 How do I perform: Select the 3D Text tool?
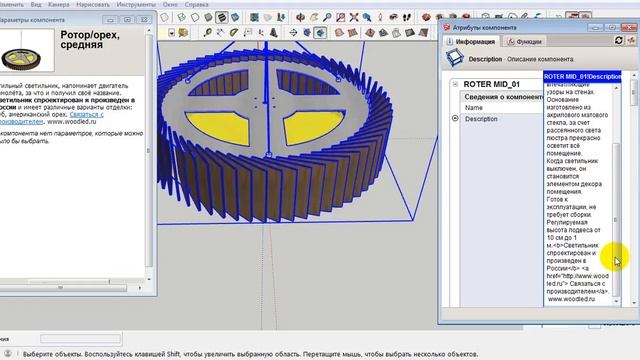click(273, 32)
